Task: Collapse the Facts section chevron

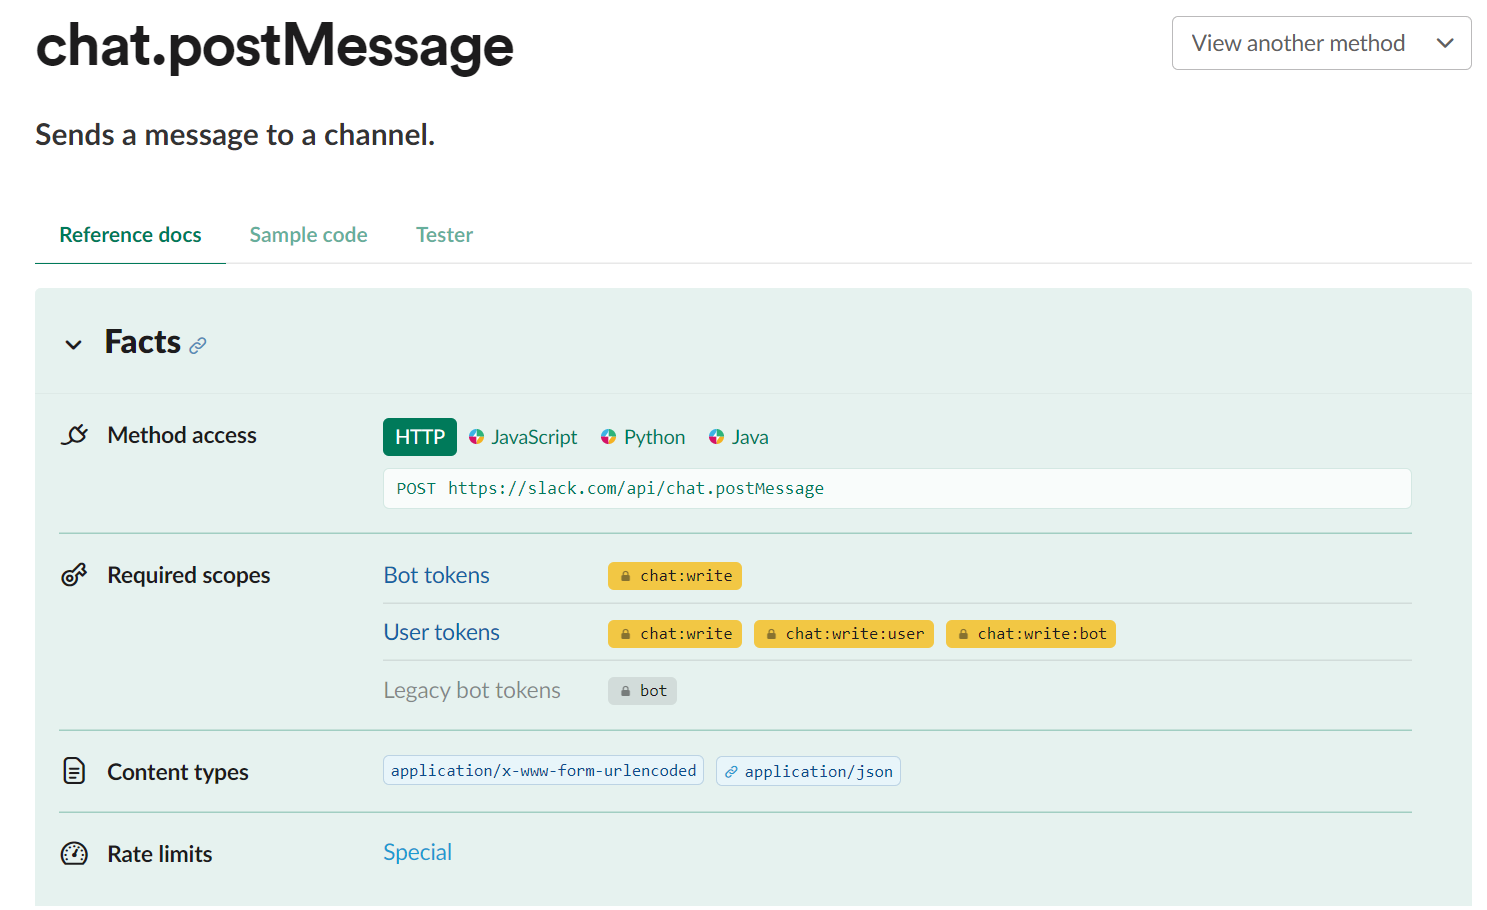Action: 73,345
